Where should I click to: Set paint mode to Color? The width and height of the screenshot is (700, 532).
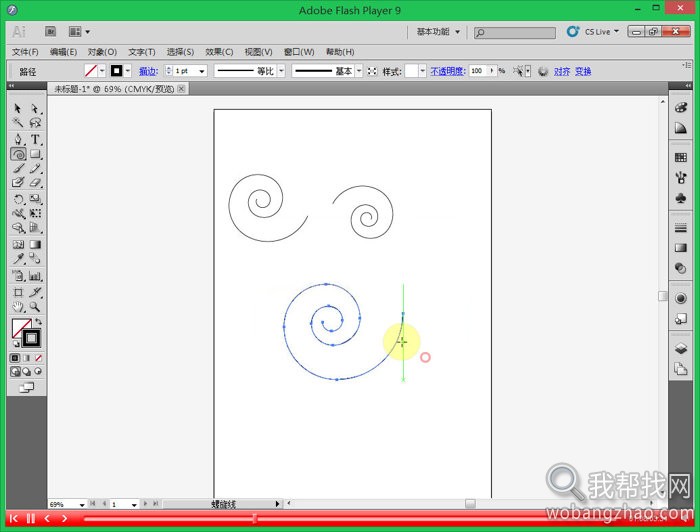click(15, 358)
